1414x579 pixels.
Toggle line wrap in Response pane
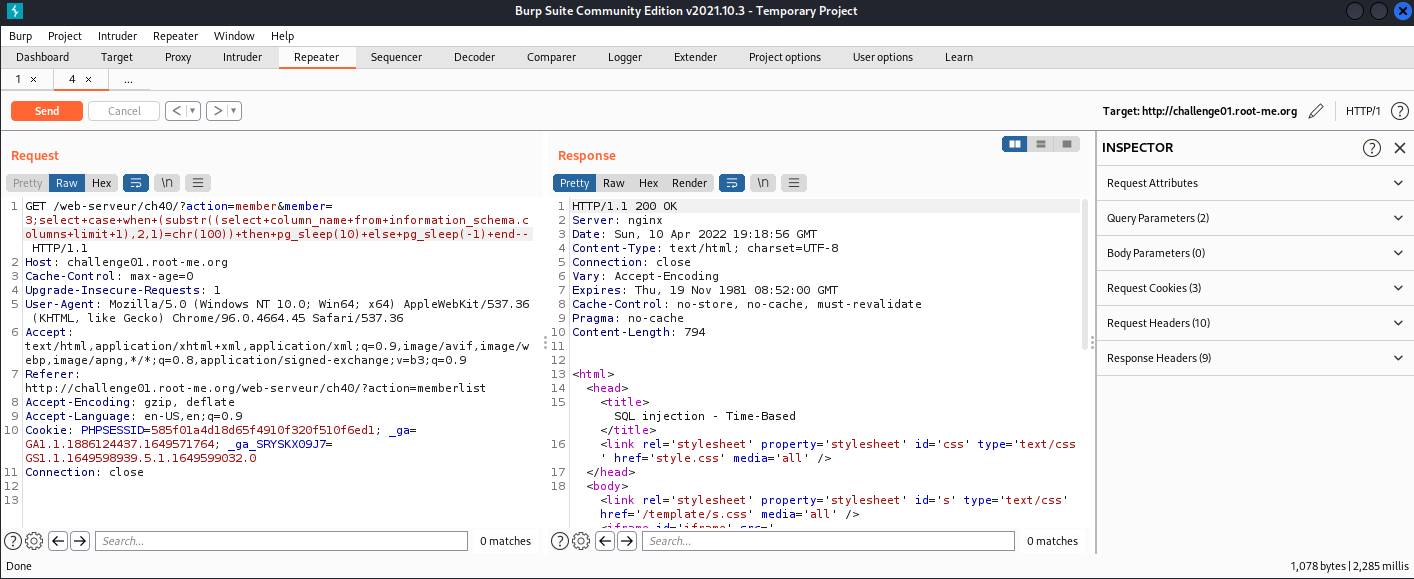click(x=731, y=183)
